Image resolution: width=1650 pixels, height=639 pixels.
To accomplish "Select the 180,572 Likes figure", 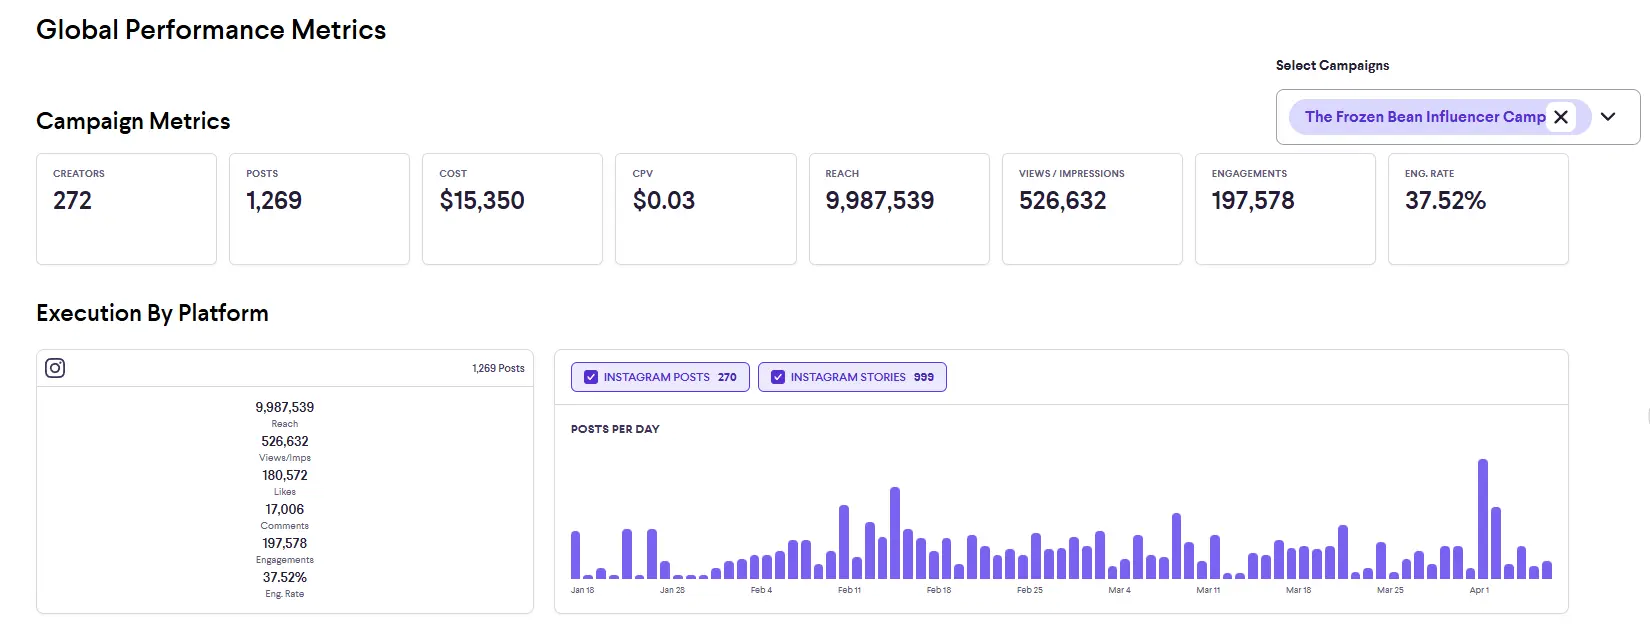I will [285, 475].
